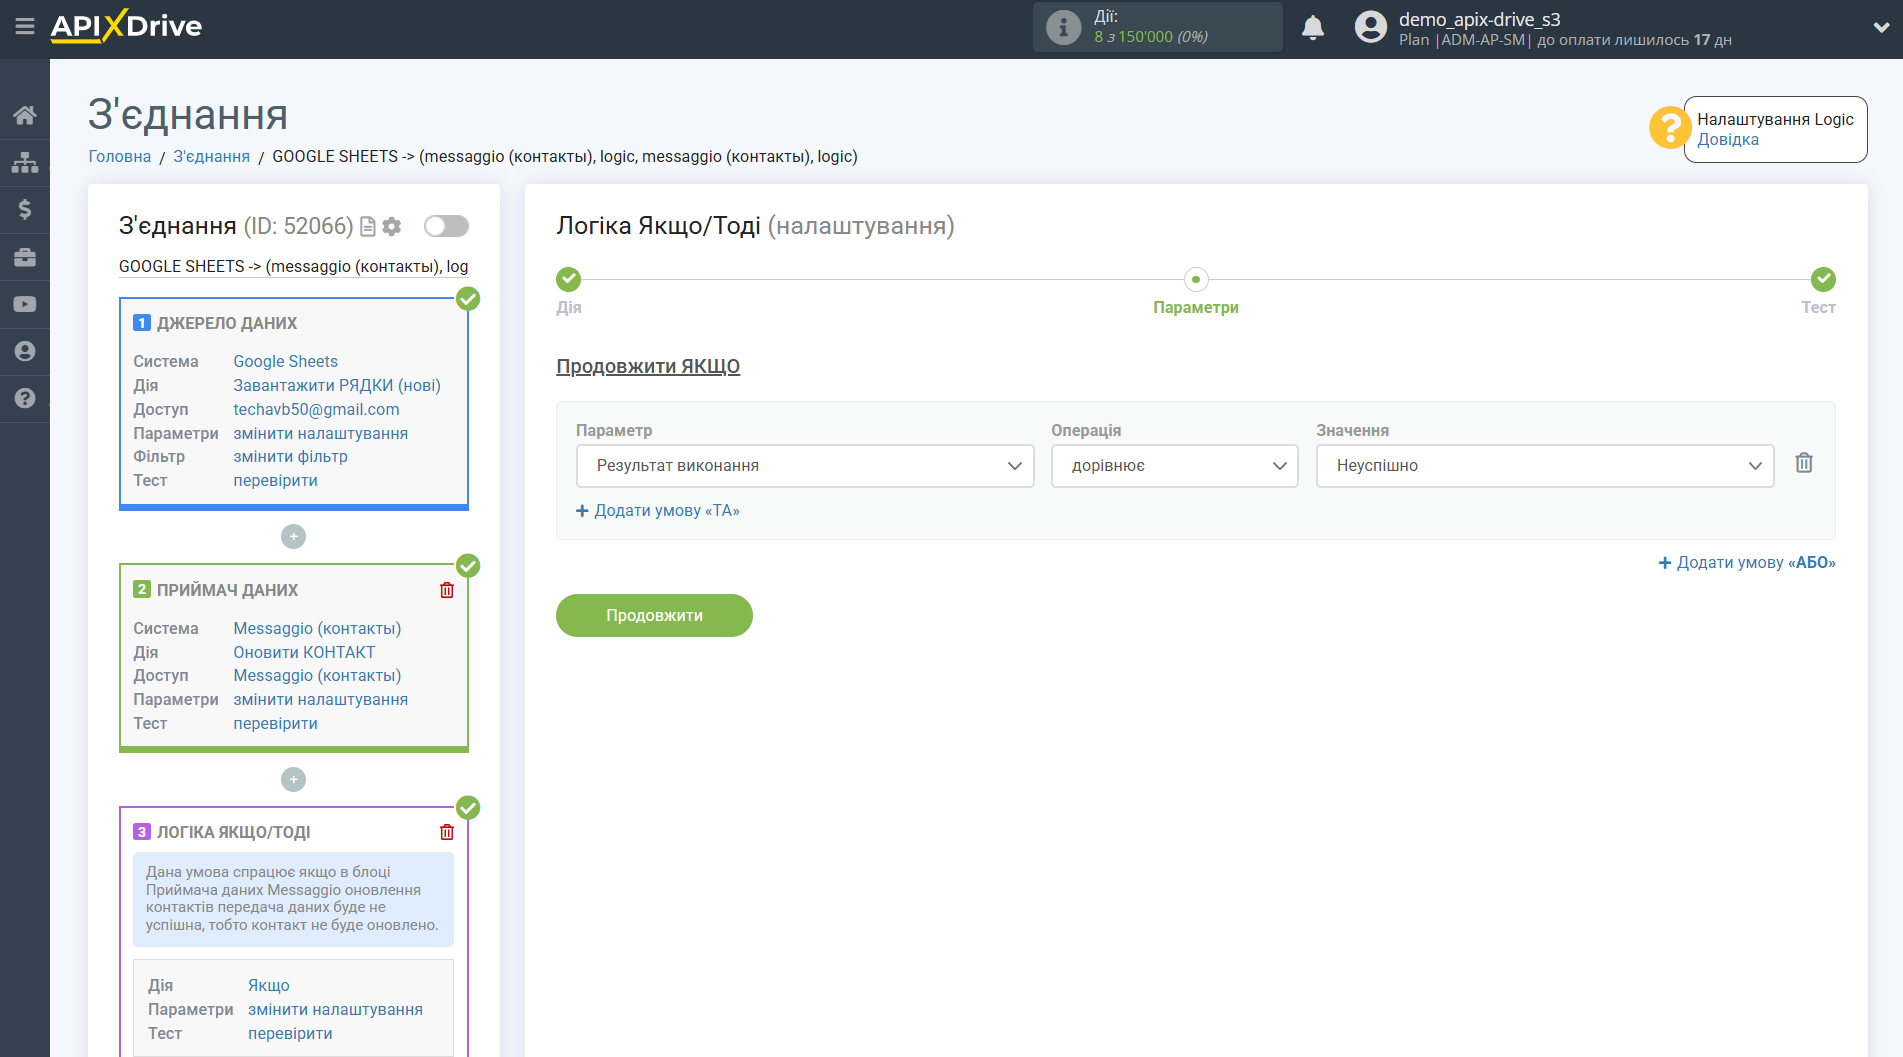Open connection settings gear icon
This screenshot has height=1057, width=1903.
coord(392,227)
